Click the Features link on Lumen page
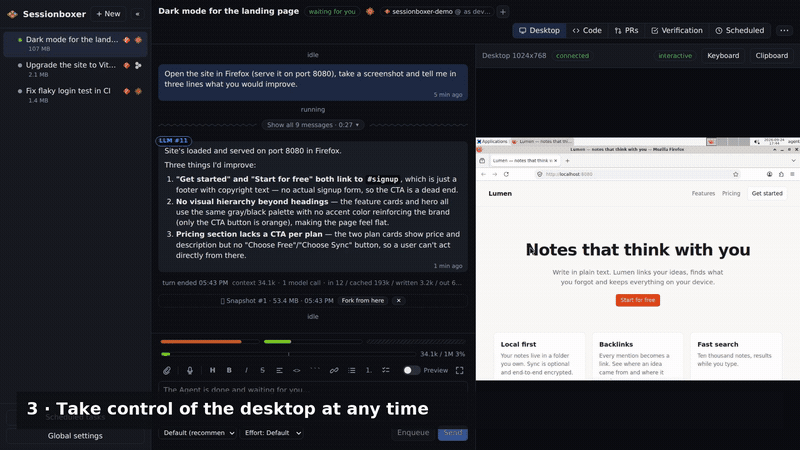800x450 pixels. tap(703, 193)
